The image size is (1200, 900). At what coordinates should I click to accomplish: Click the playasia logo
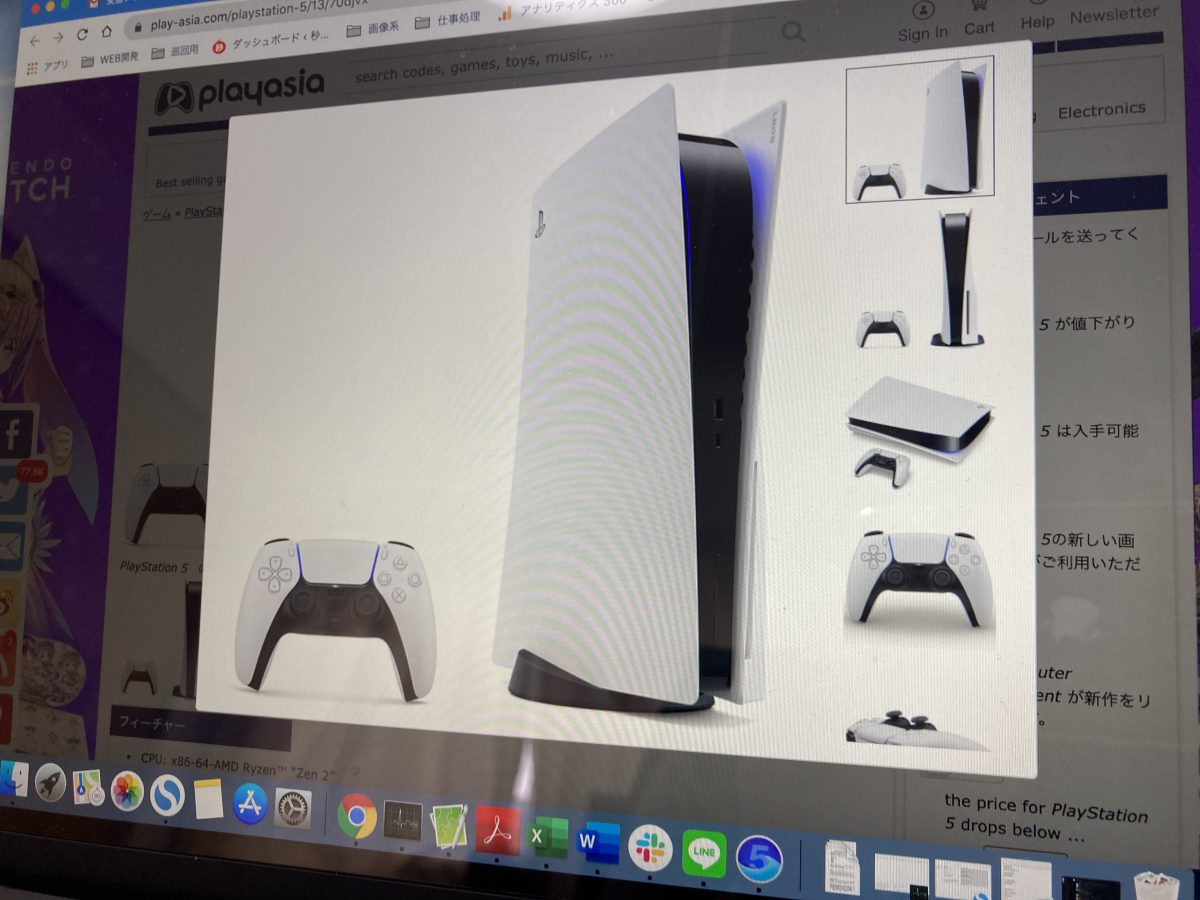click(240, 92)
